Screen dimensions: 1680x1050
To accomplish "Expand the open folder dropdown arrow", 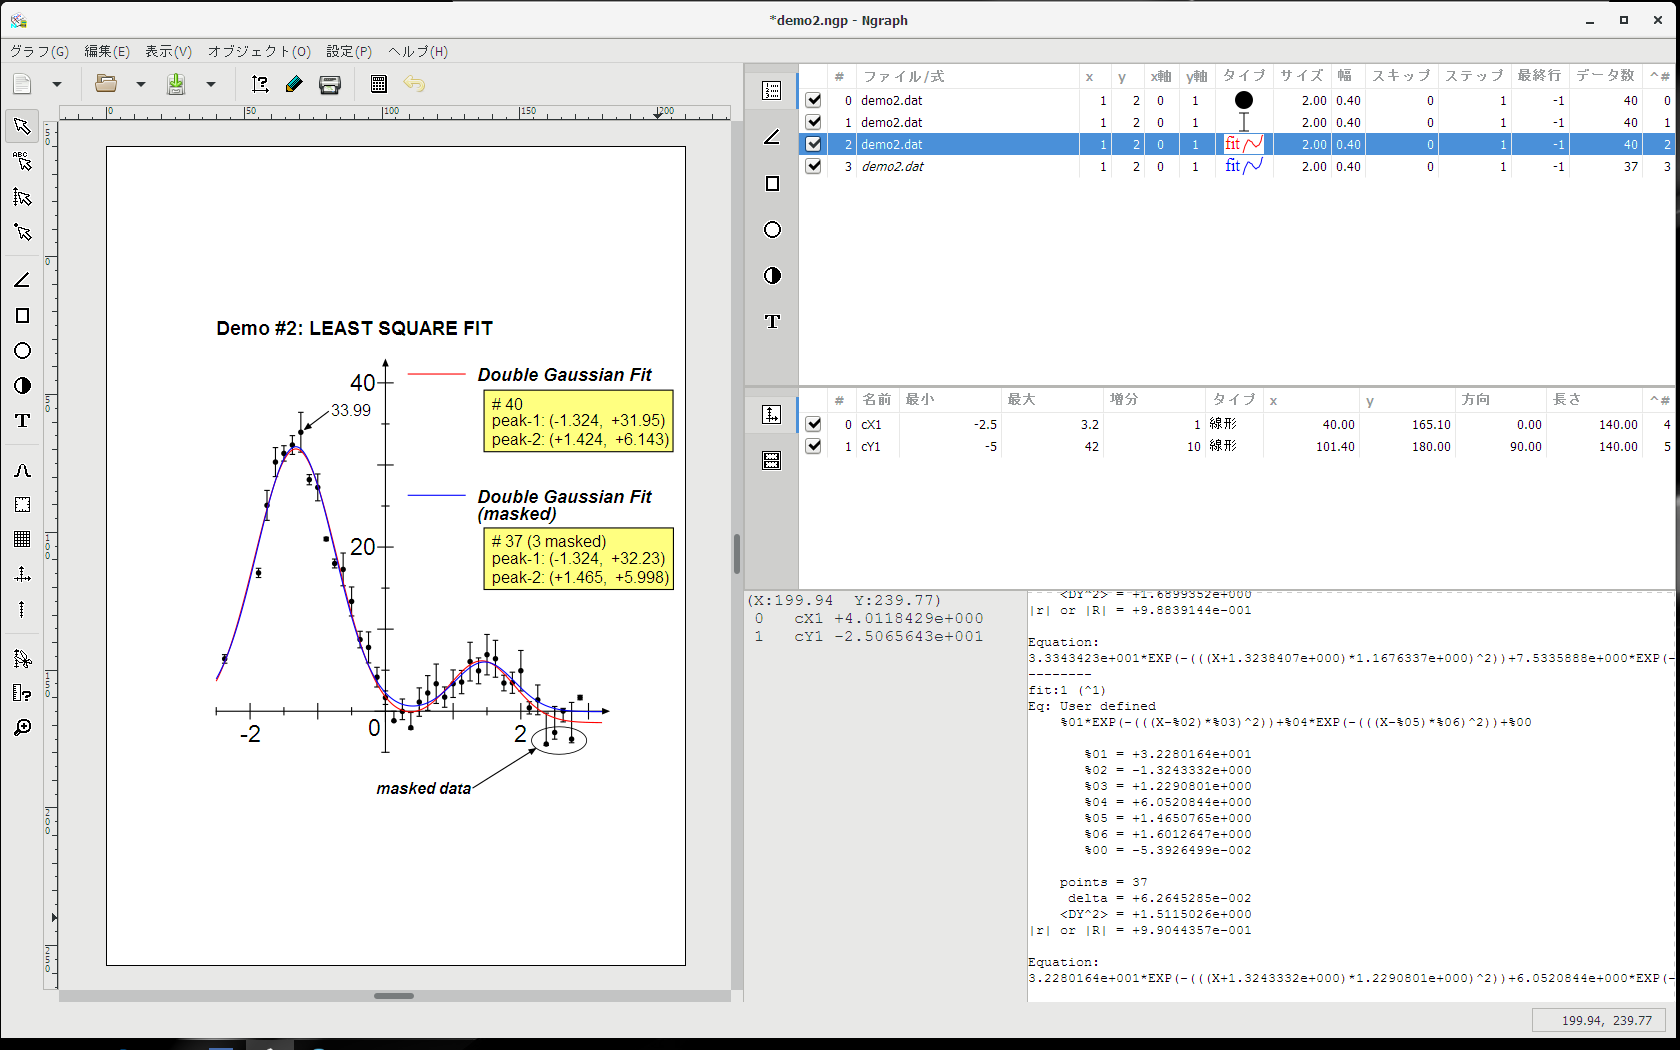I will (141, 85).
